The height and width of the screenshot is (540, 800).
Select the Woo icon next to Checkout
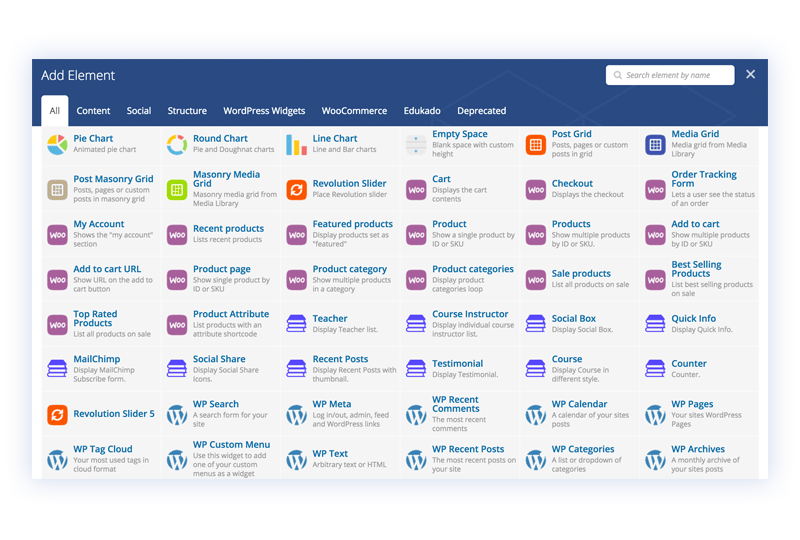tap(536, 190)
